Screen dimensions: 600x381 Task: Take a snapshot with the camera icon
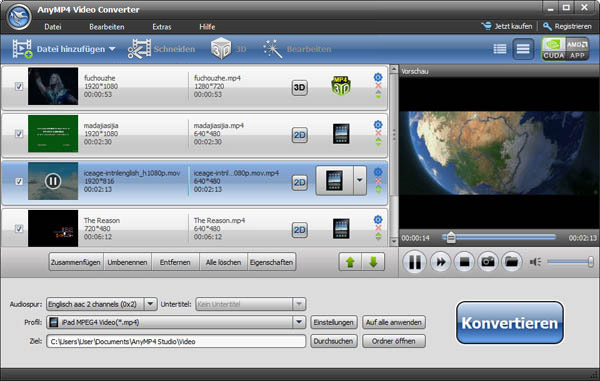coord(488,262)
